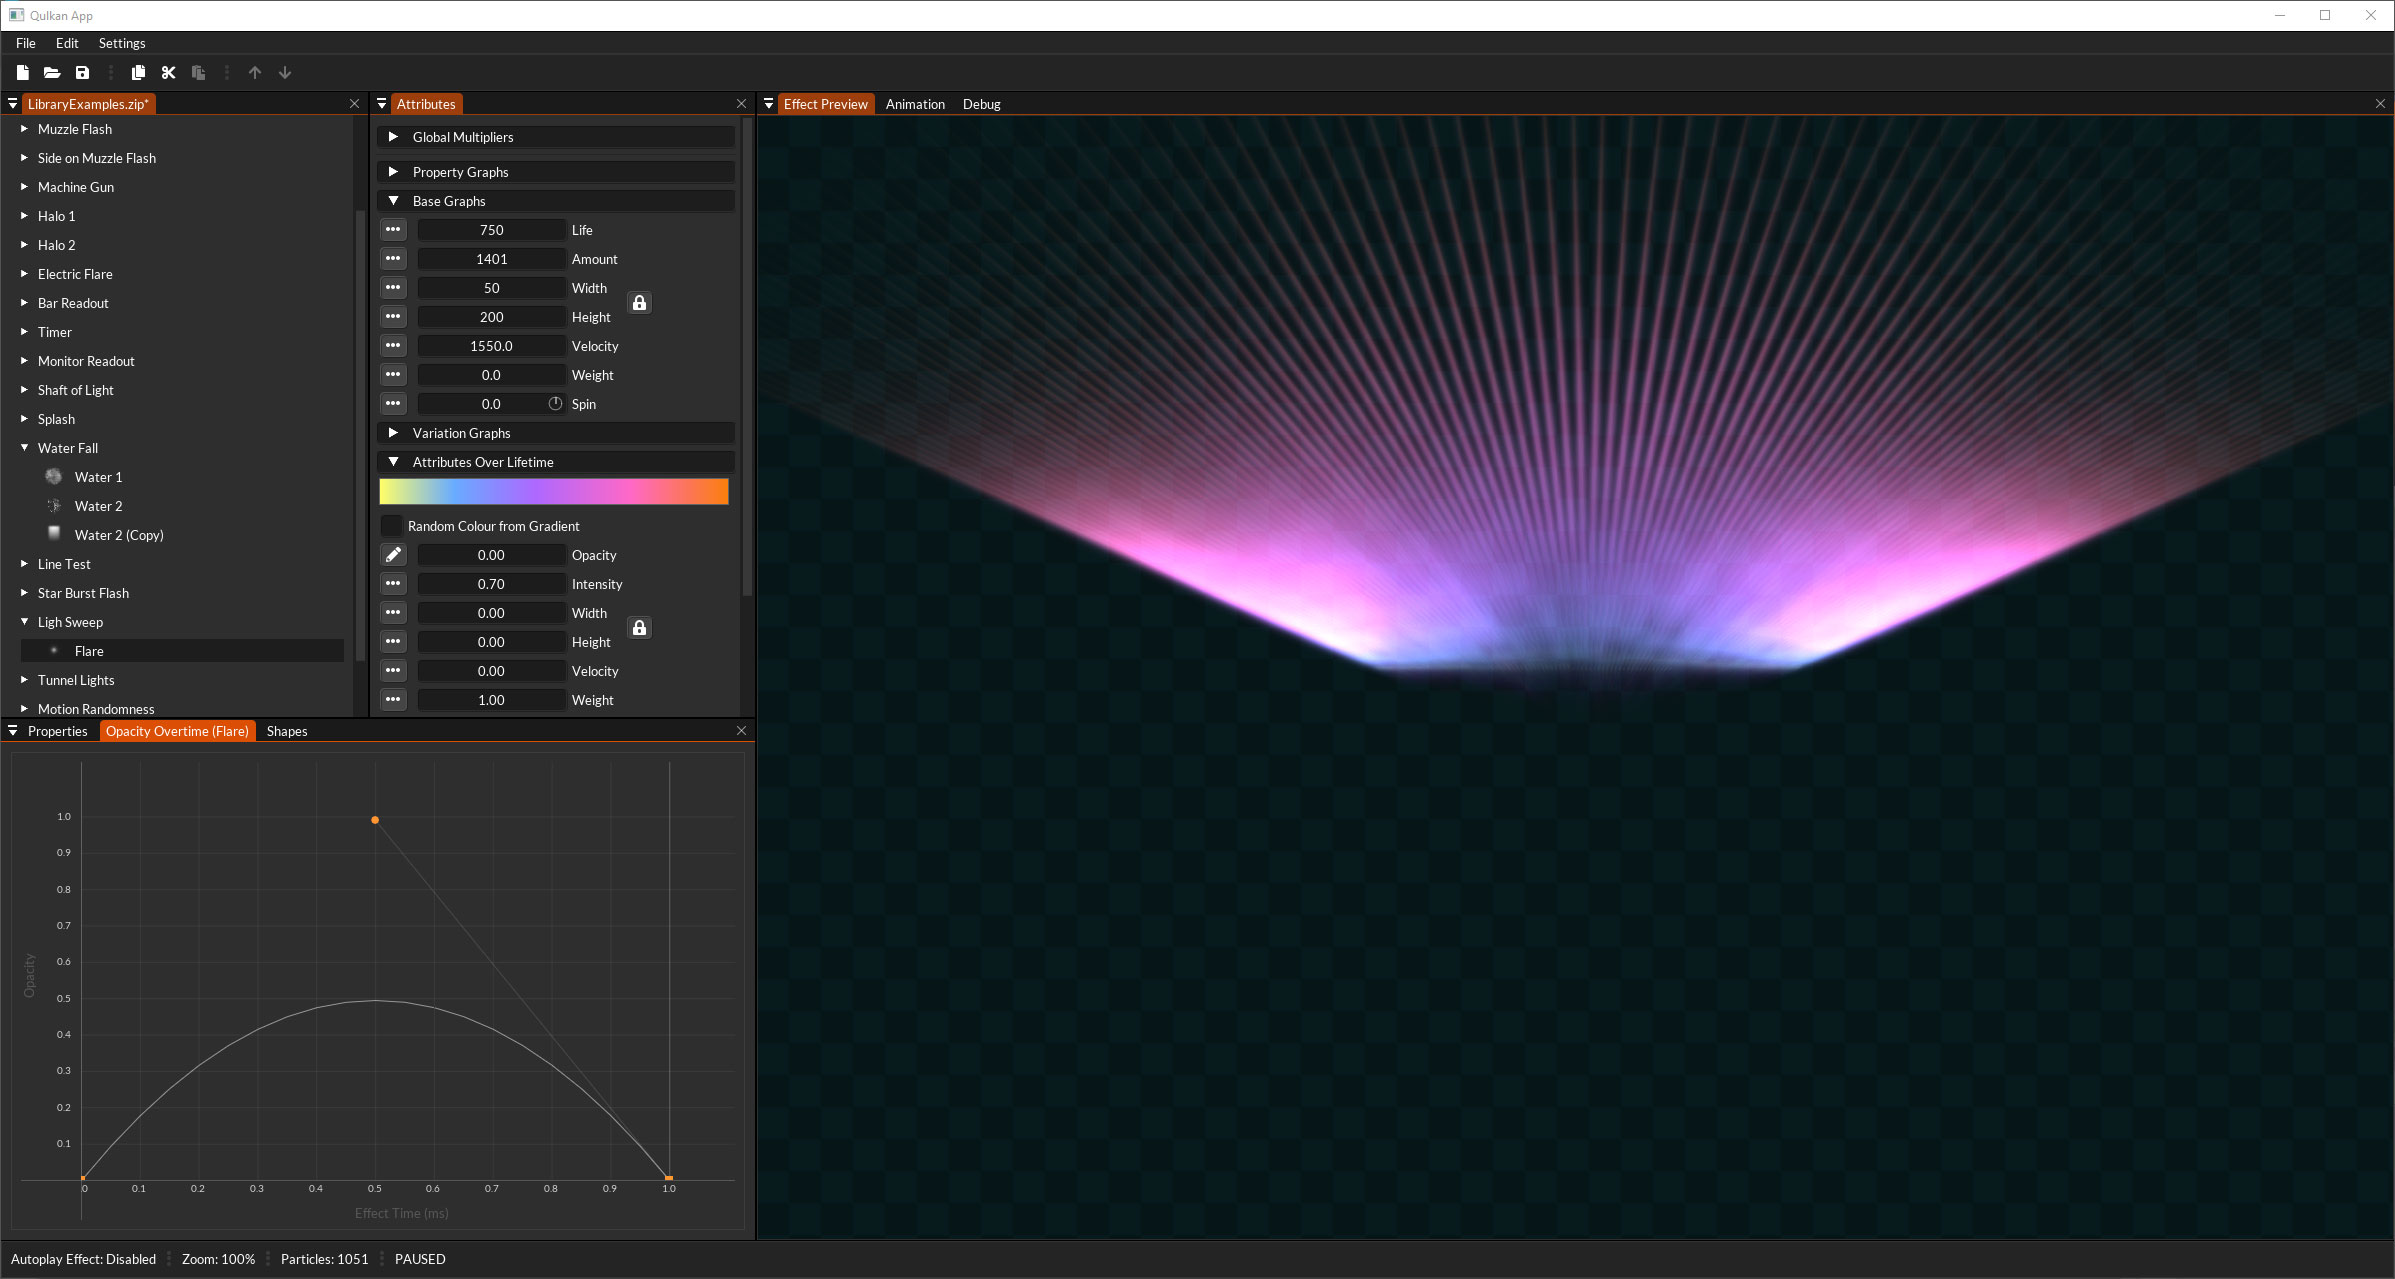Click the pencil edit icon beside Opacity
This screenshot has height=1279, width=2395.
point(393,555)
